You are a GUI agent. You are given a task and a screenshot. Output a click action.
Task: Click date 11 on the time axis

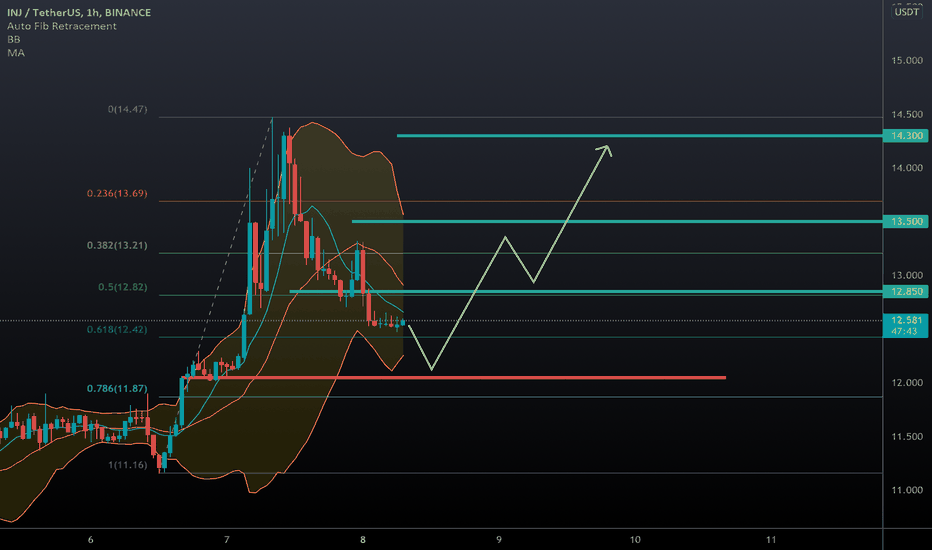(771, 540)
